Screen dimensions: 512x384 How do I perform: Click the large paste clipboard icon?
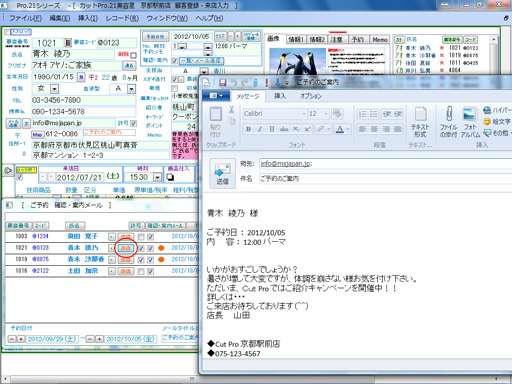[x=216, y=114]
